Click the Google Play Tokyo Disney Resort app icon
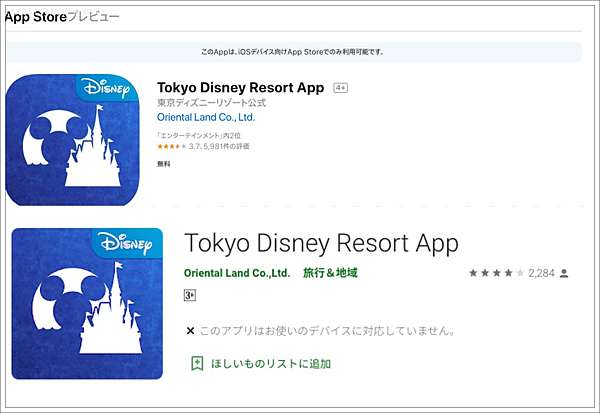Image resolution: width=600 pixels, height=413 pixels. point(87,304)
